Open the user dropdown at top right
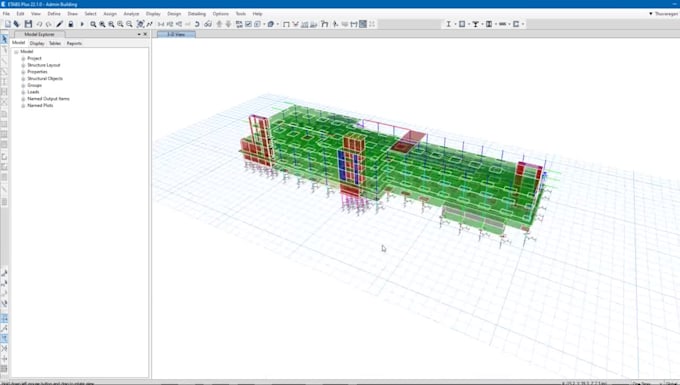The height and width of the screenshot is (385, 680). (x=664, y=14)
